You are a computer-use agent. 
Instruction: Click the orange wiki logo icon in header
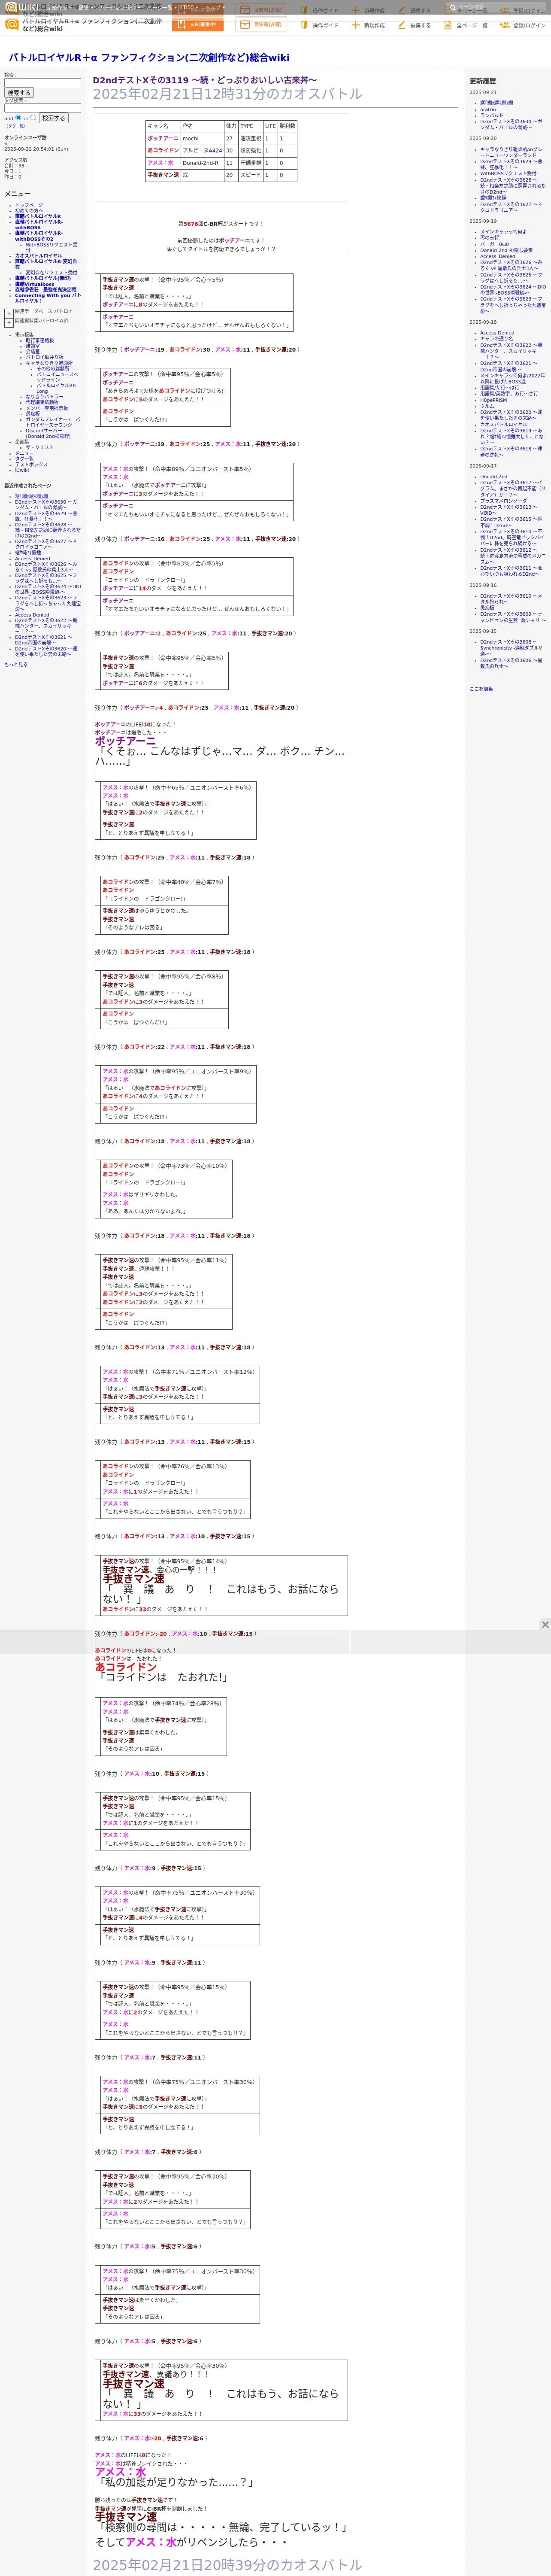click(x=12, y=25)
